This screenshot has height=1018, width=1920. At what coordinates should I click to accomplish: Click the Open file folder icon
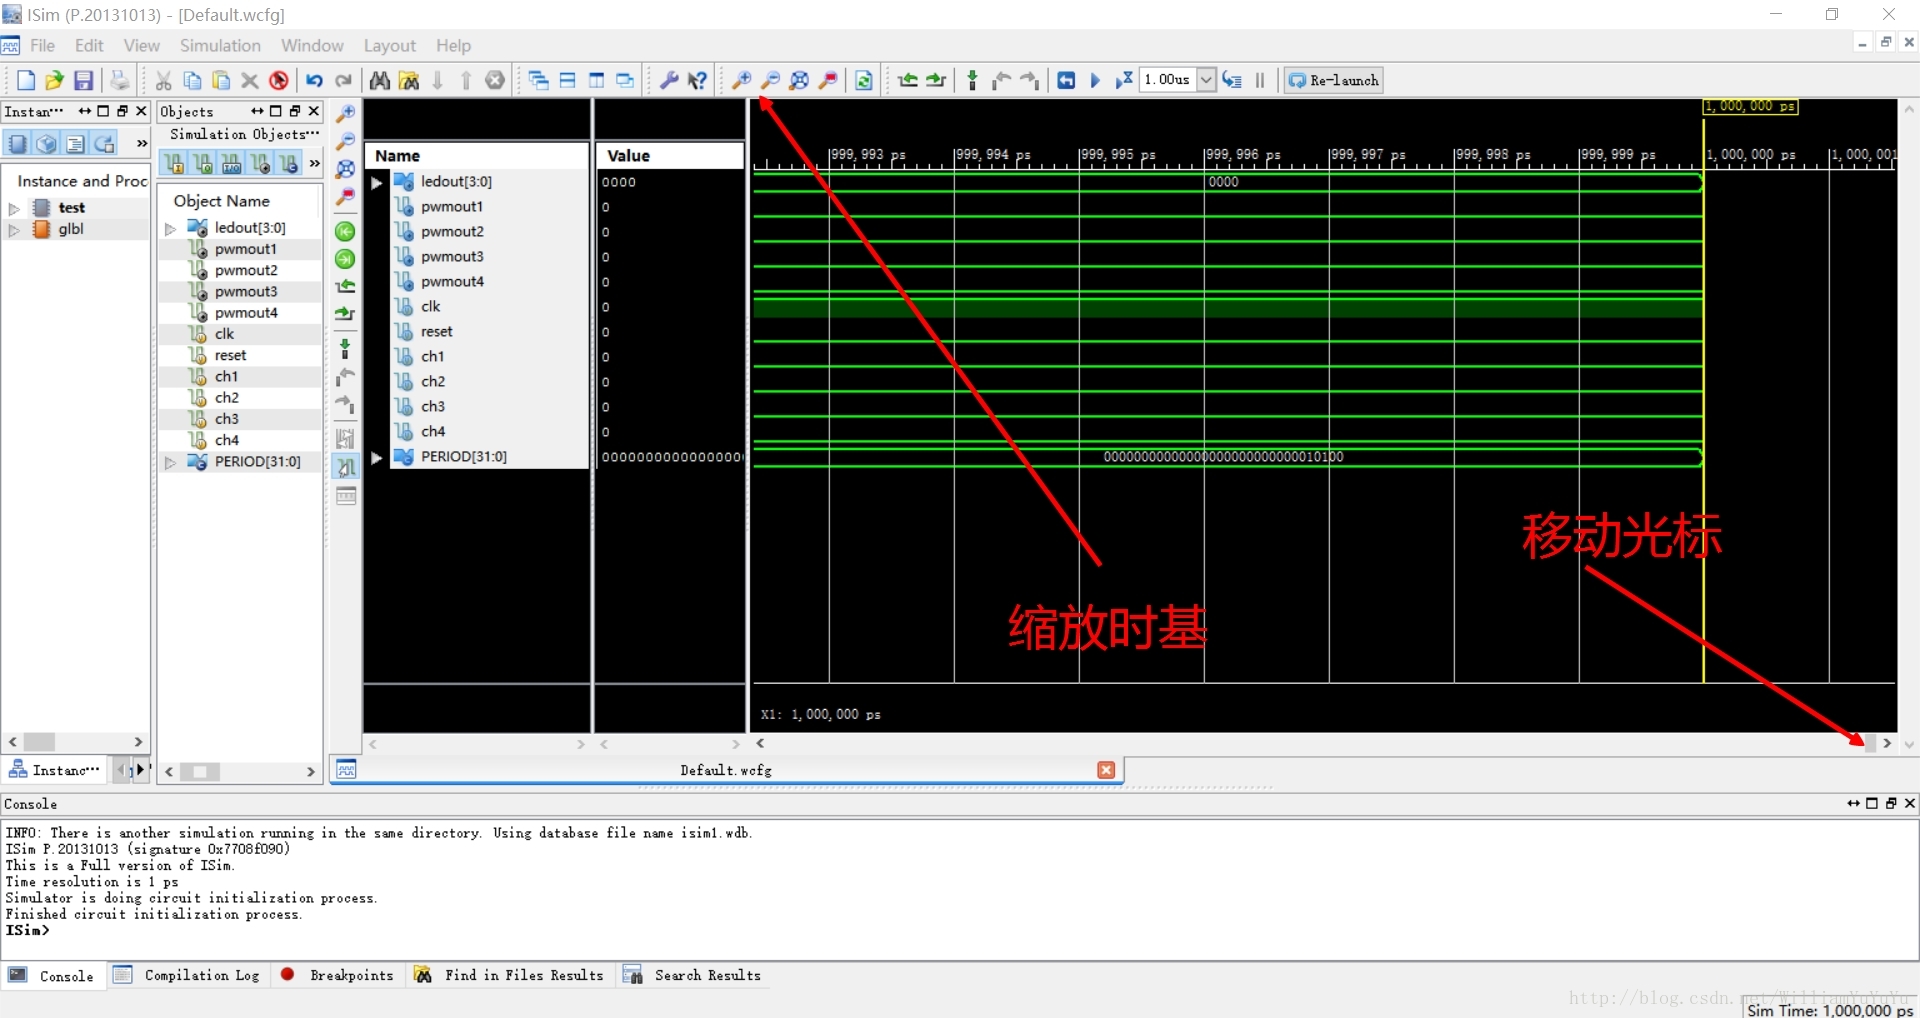pyautogui.click(x=54, y=80)
